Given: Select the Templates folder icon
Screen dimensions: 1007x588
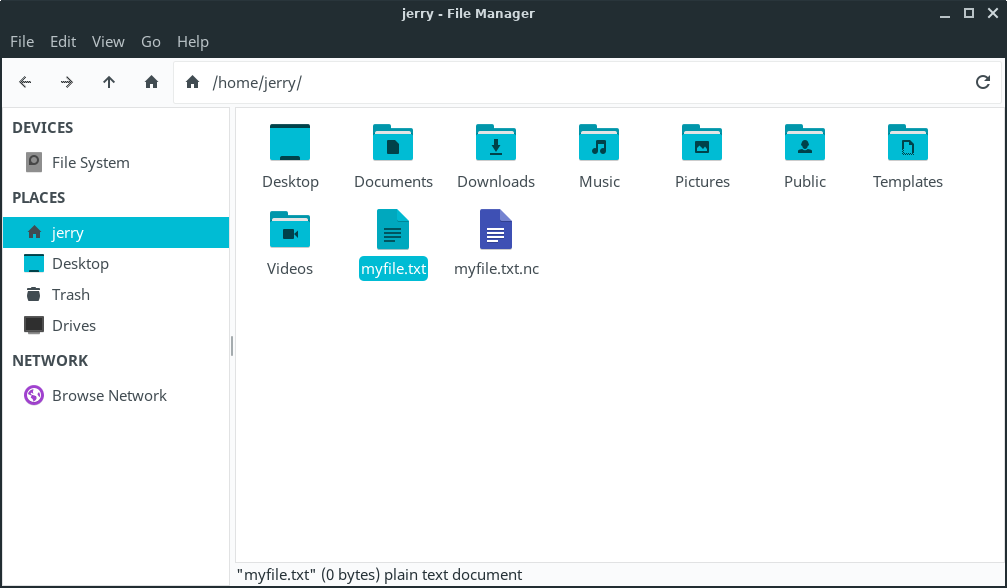Looking at the screenshot, I should coord(908,144).
